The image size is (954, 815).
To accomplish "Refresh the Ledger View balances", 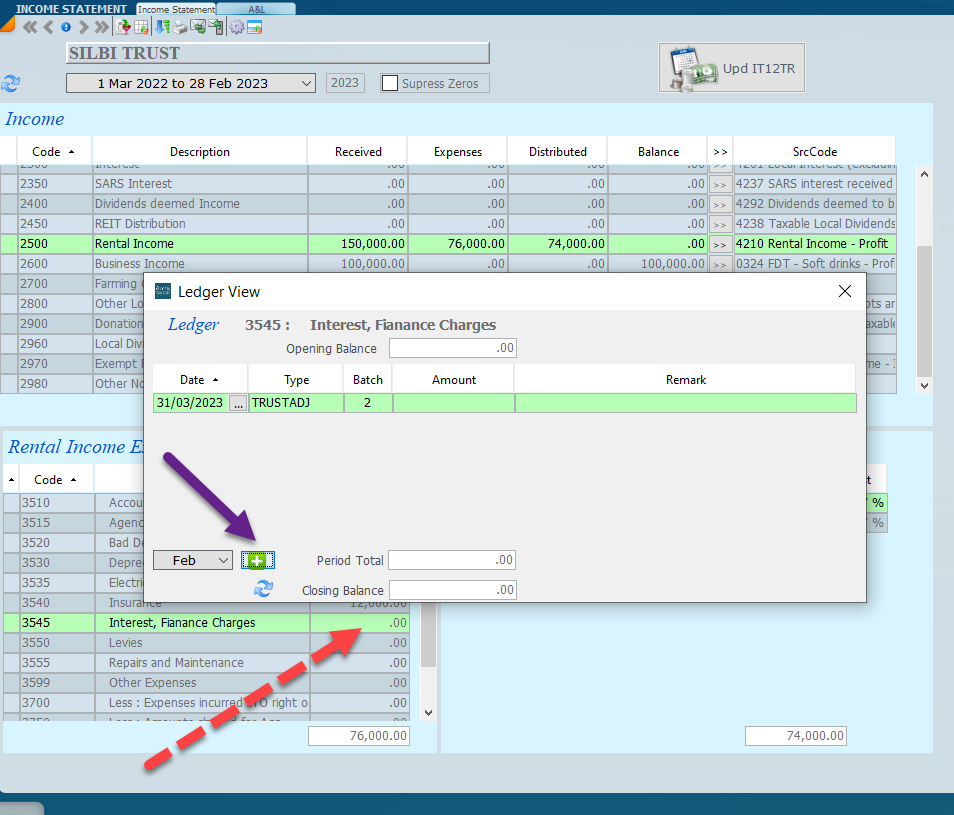I will tap(263, 590).
